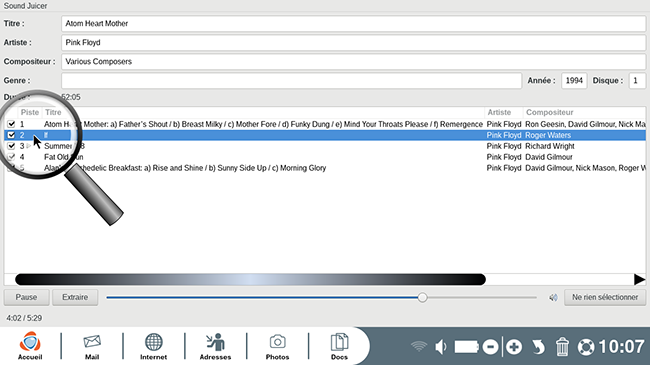
Task: Click composer David Gilmour in track 4
Action: pyautogui.click(x=549, y=157)
